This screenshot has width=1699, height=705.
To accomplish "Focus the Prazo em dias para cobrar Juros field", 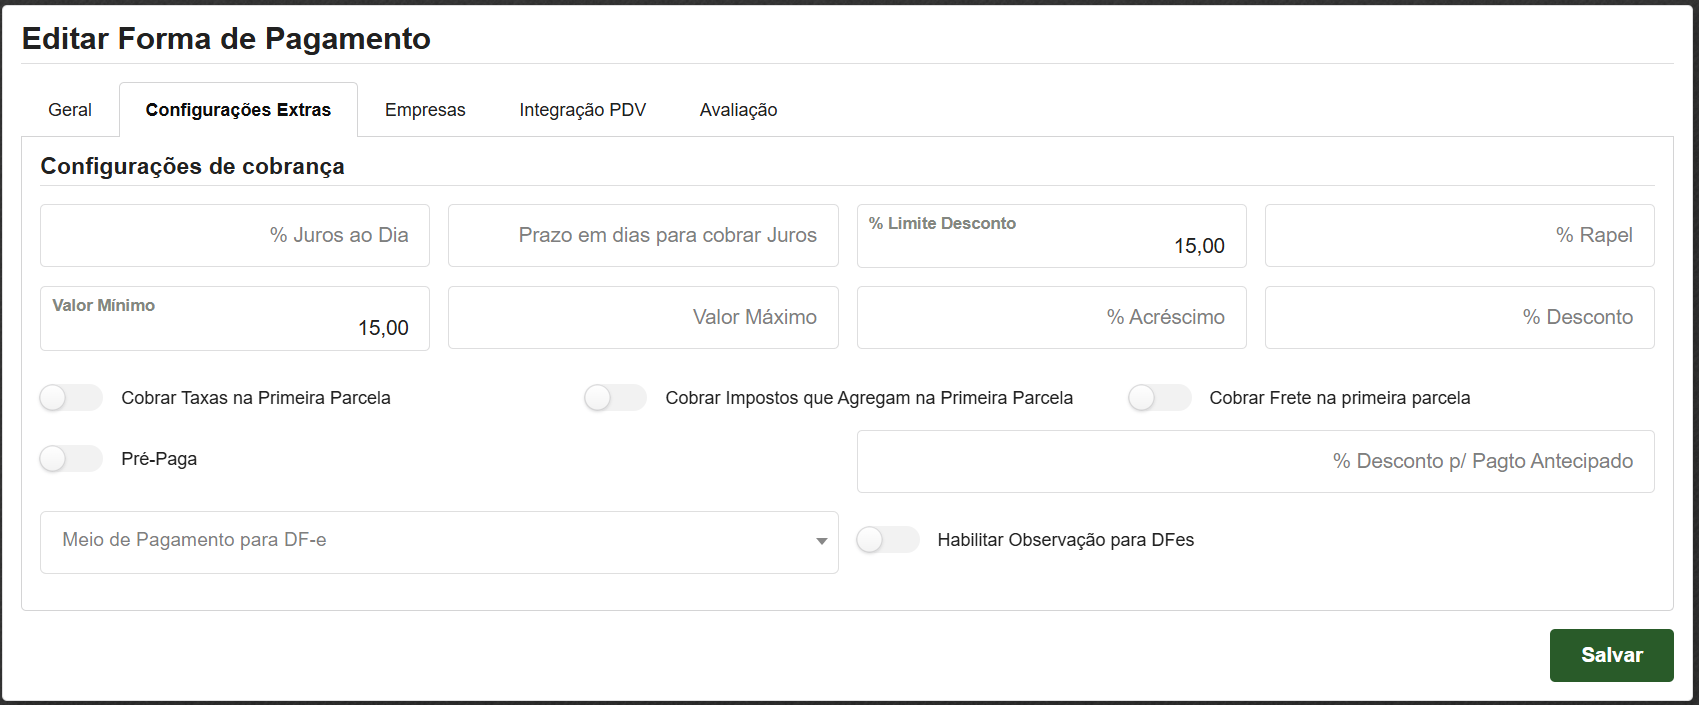I will click(x=643, y=236).
